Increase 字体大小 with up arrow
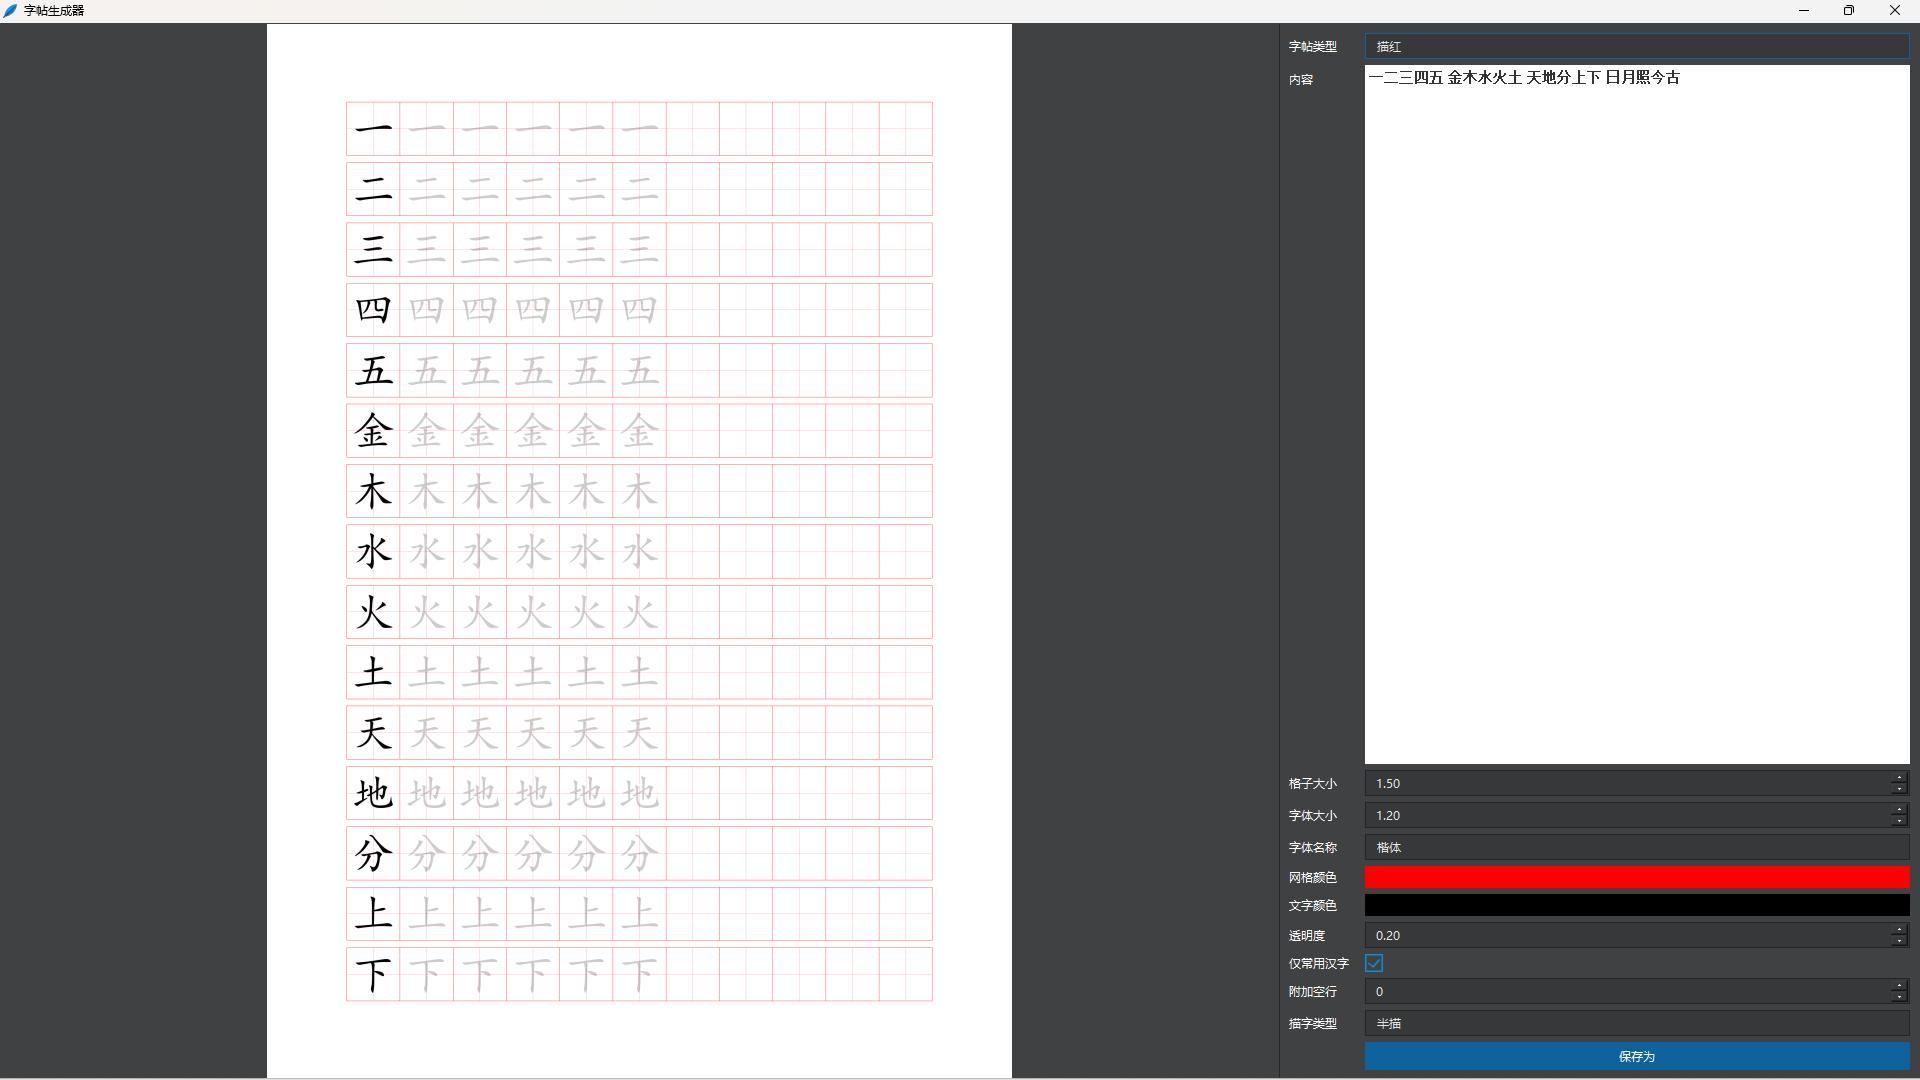Image resolution: width=1920 pixels, height=1080 pixels. pos(1899,810)
